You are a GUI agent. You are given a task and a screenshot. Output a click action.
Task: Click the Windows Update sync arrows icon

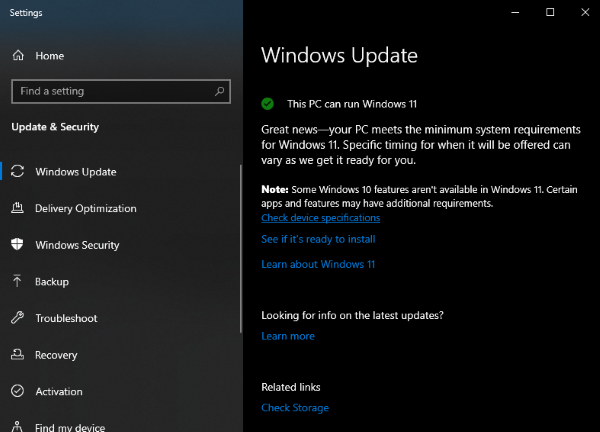[x=18, y=171]
